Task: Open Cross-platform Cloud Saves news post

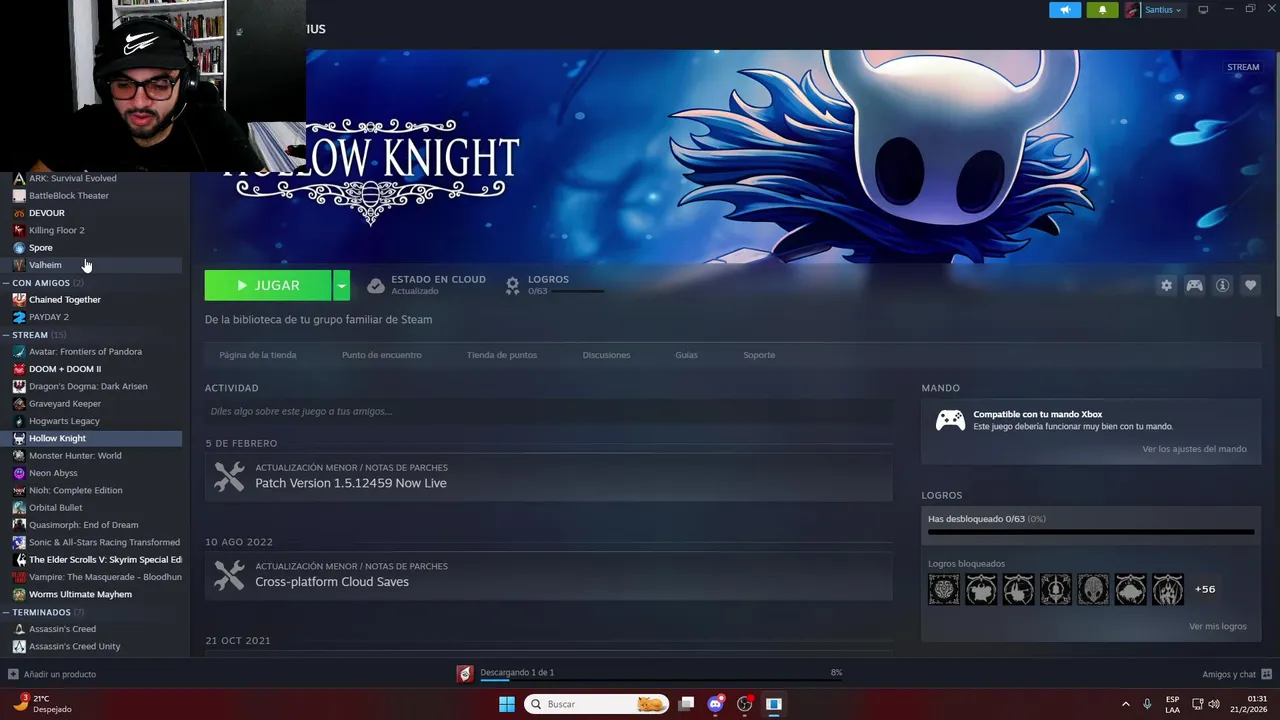Action: (x=332, y=582)
